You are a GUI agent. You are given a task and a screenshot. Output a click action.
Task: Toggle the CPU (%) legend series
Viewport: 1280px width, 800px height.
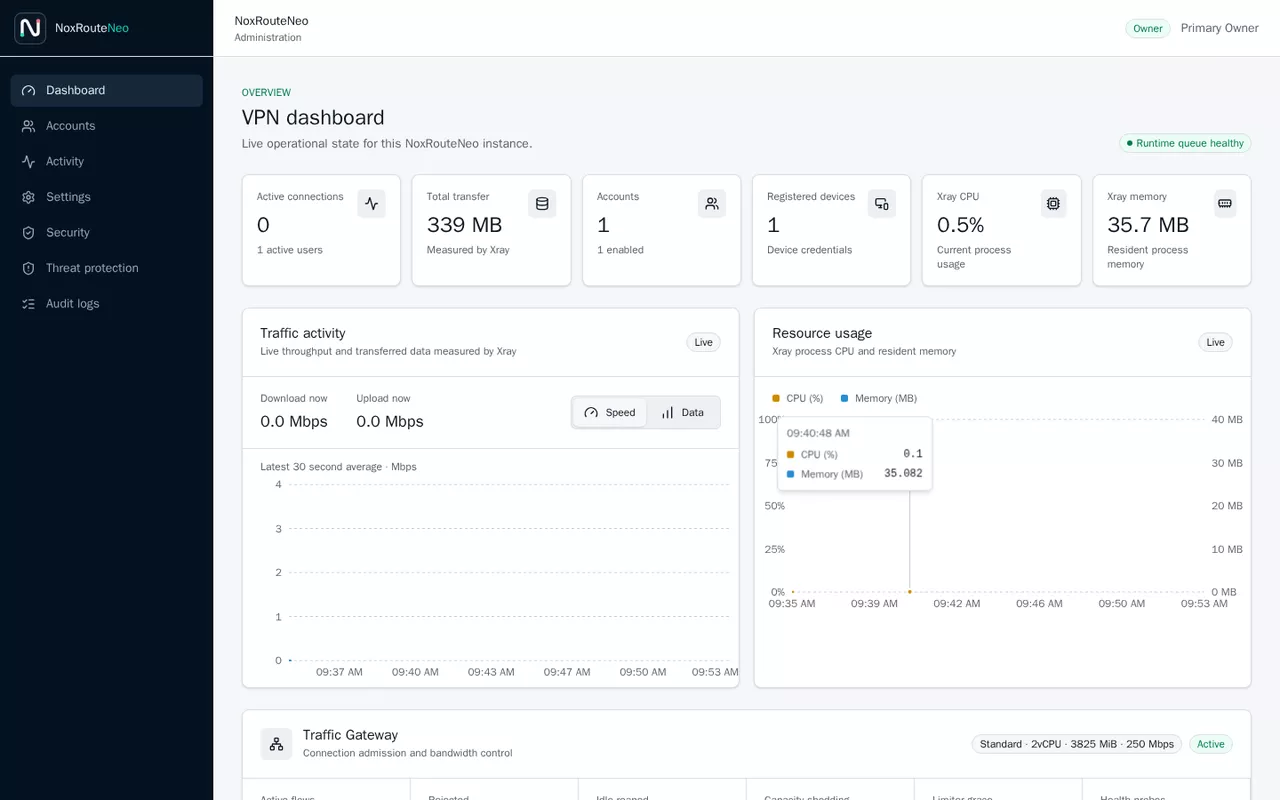[x=798, y=398]
